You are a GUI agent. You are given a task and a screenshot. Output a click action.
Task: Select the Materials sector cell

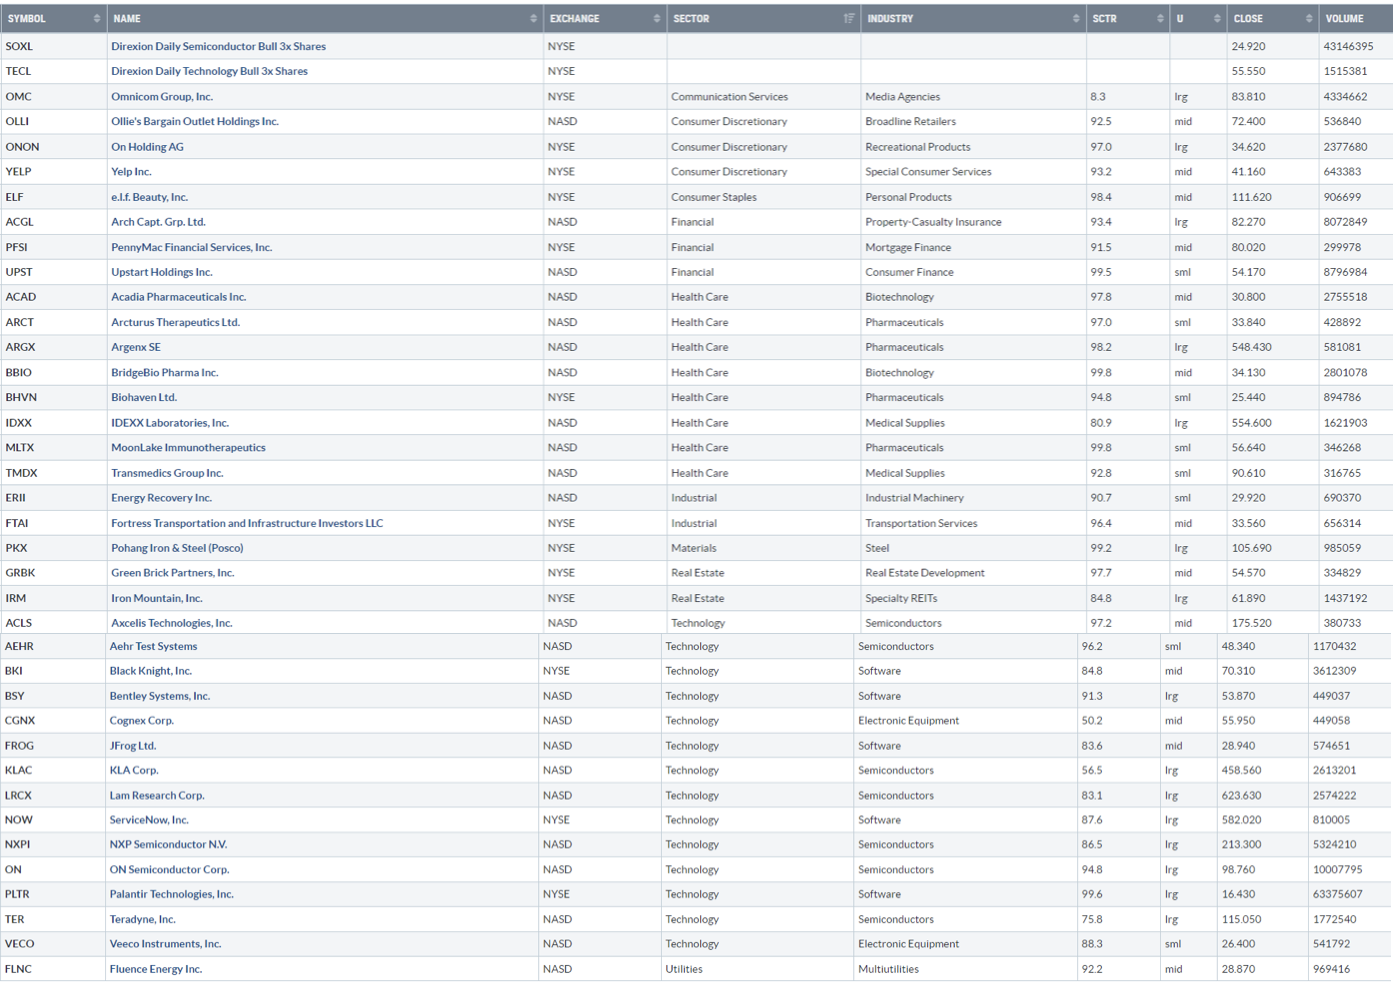[694, 548]
